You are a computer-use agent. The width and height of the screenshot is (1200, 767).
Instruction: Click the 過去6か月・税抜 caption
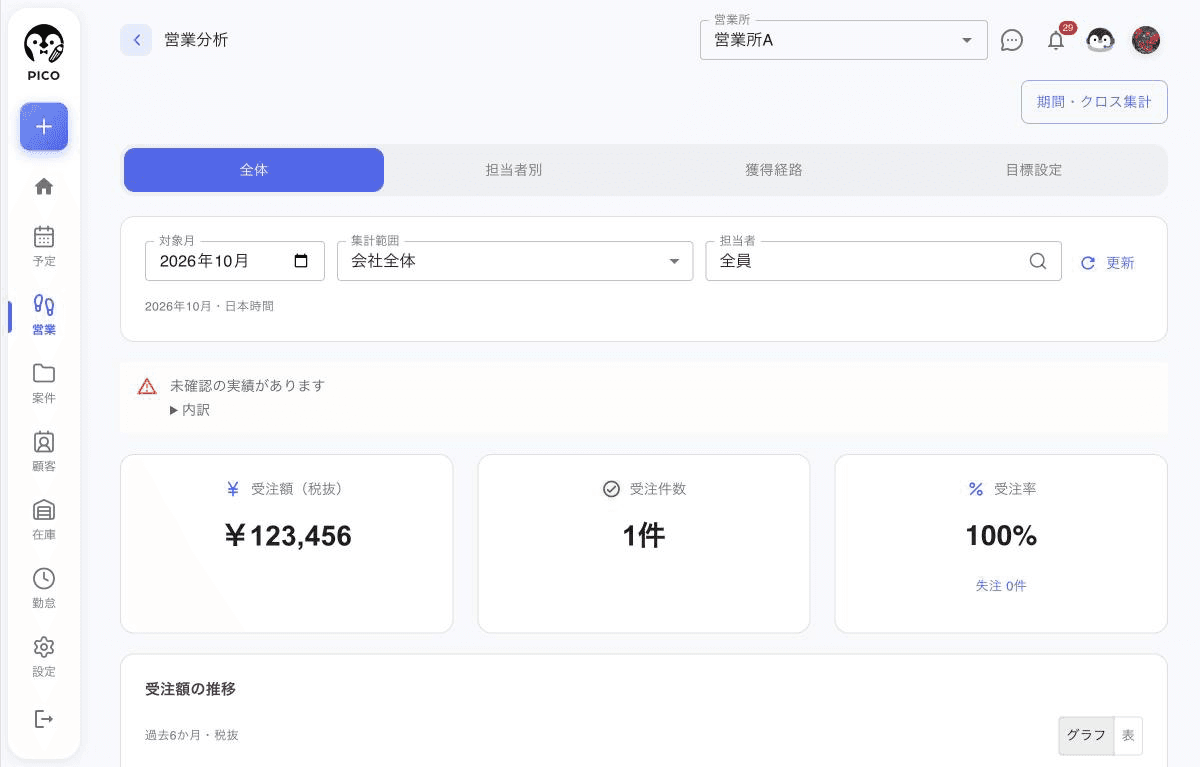click(x=192, y=735)
